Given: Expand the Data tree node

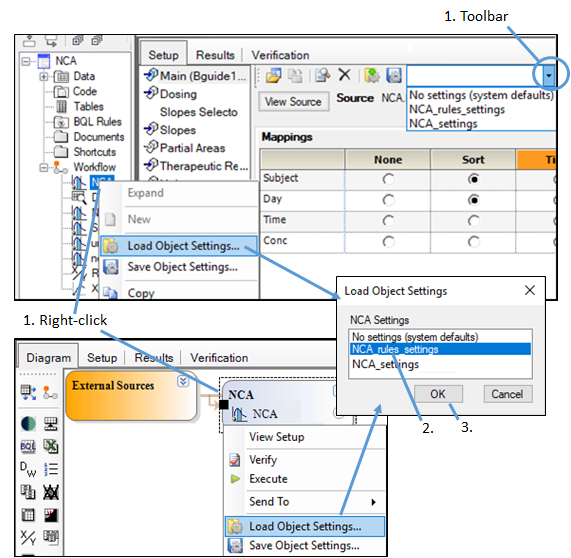Looking at the screenshot, I should tap(44, 76).
